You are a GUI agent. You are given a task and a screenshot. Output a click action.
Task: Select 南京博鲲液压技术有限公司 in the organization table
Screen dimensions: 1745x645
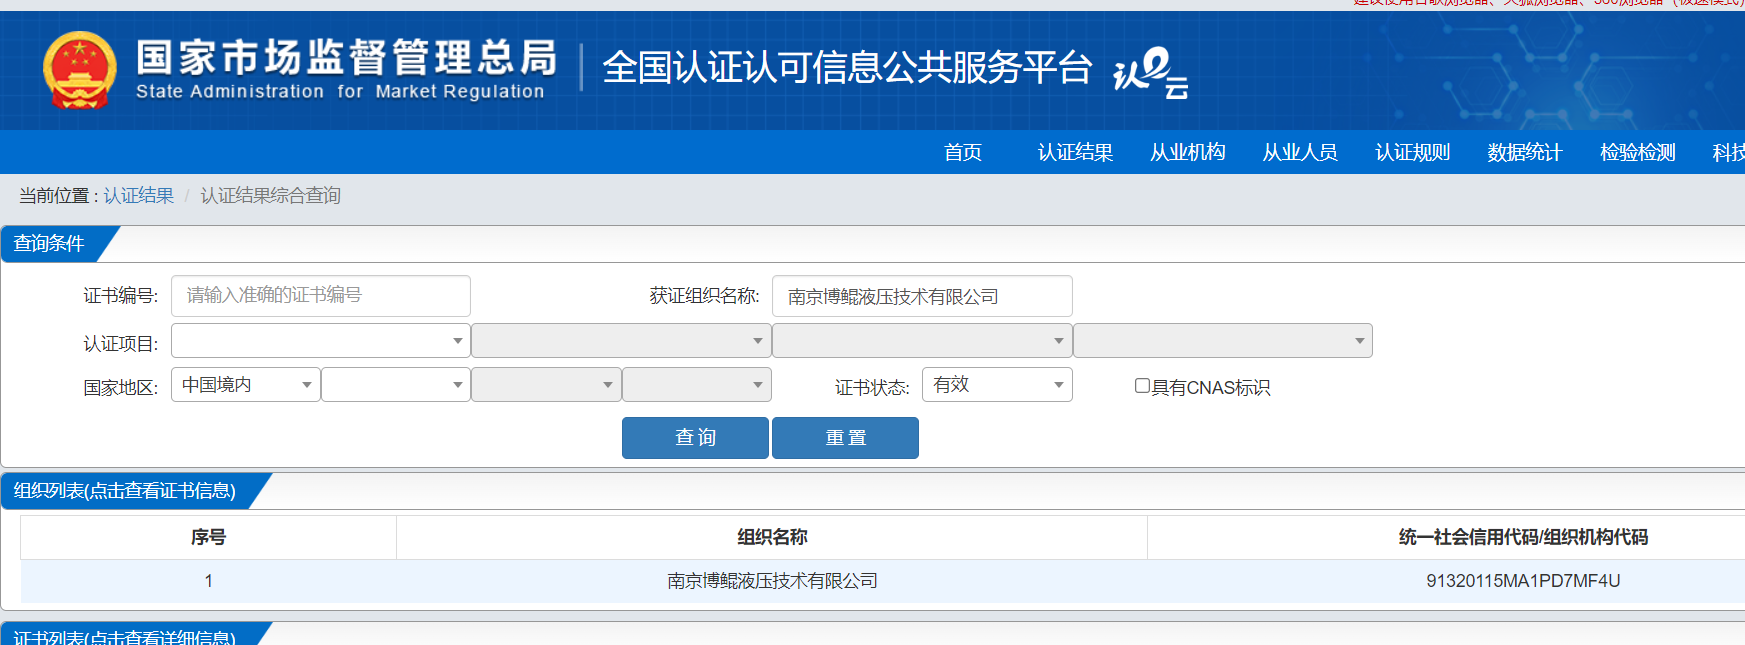pos(772,581)
